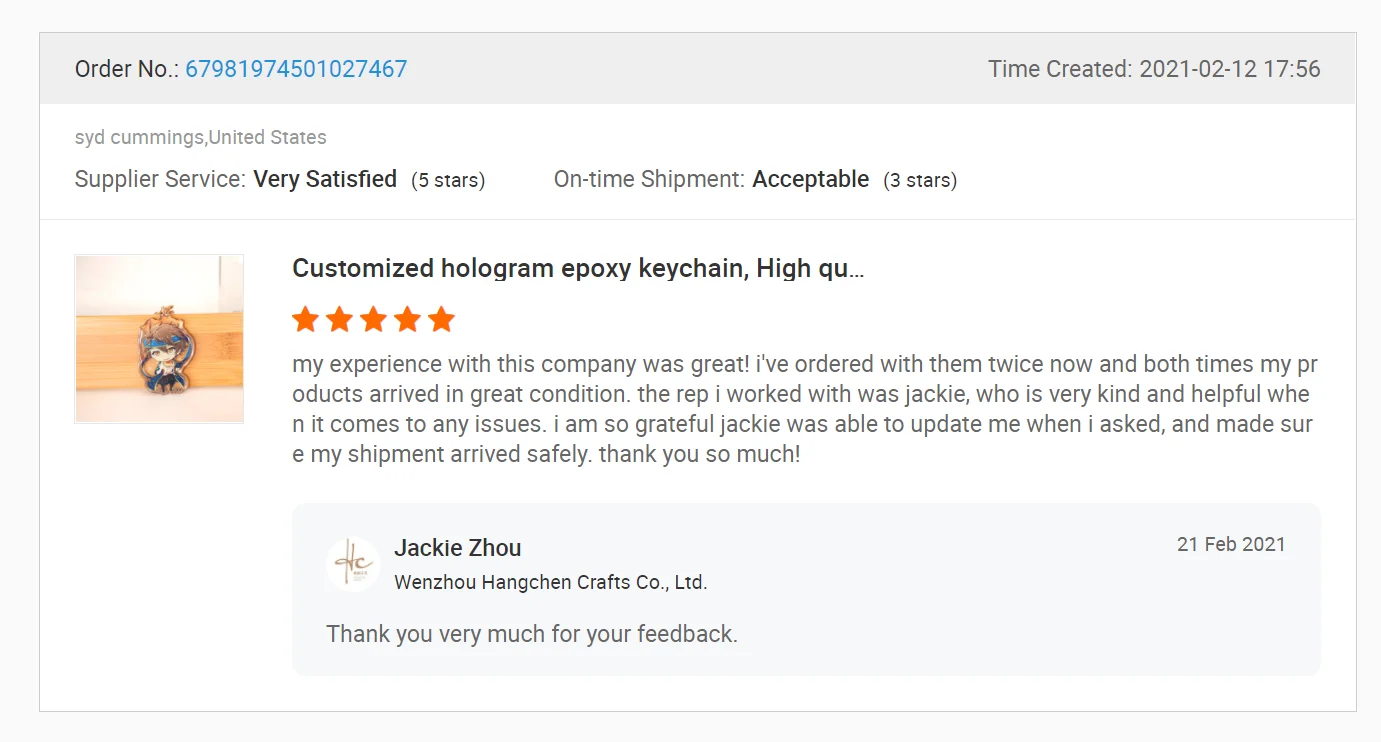
Task: Click the fourth orange rating star
Action: tap(408, 320)
